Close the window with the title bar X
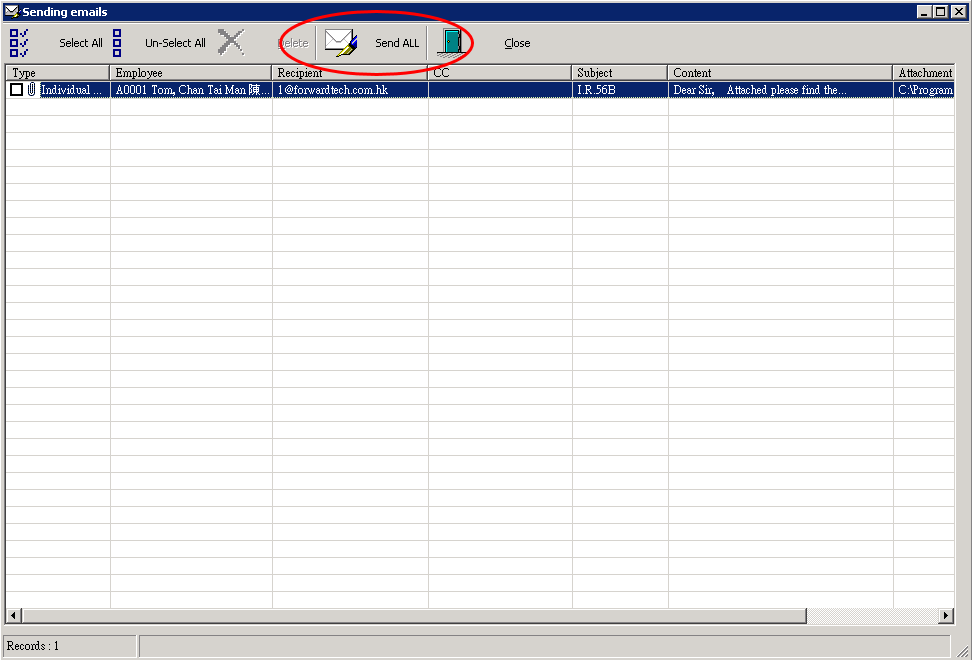 point(958,12)
